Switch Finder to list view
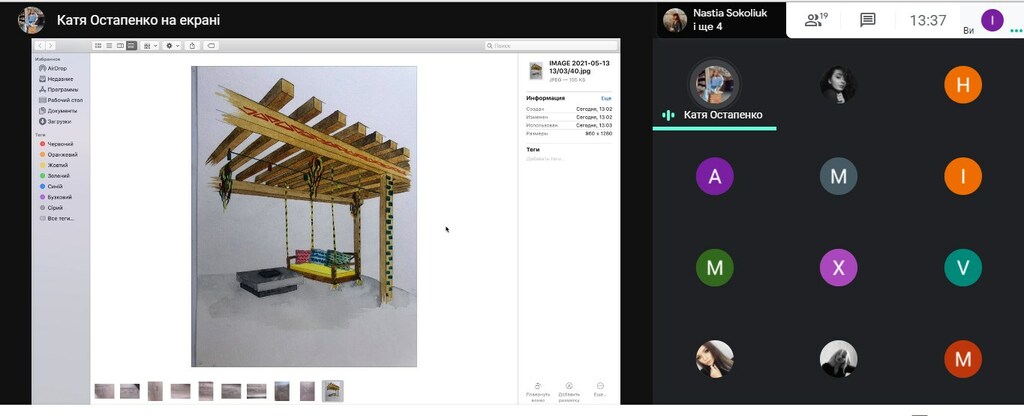The width and height of the screenshot is (1024, 416). (x=109, y=46)
